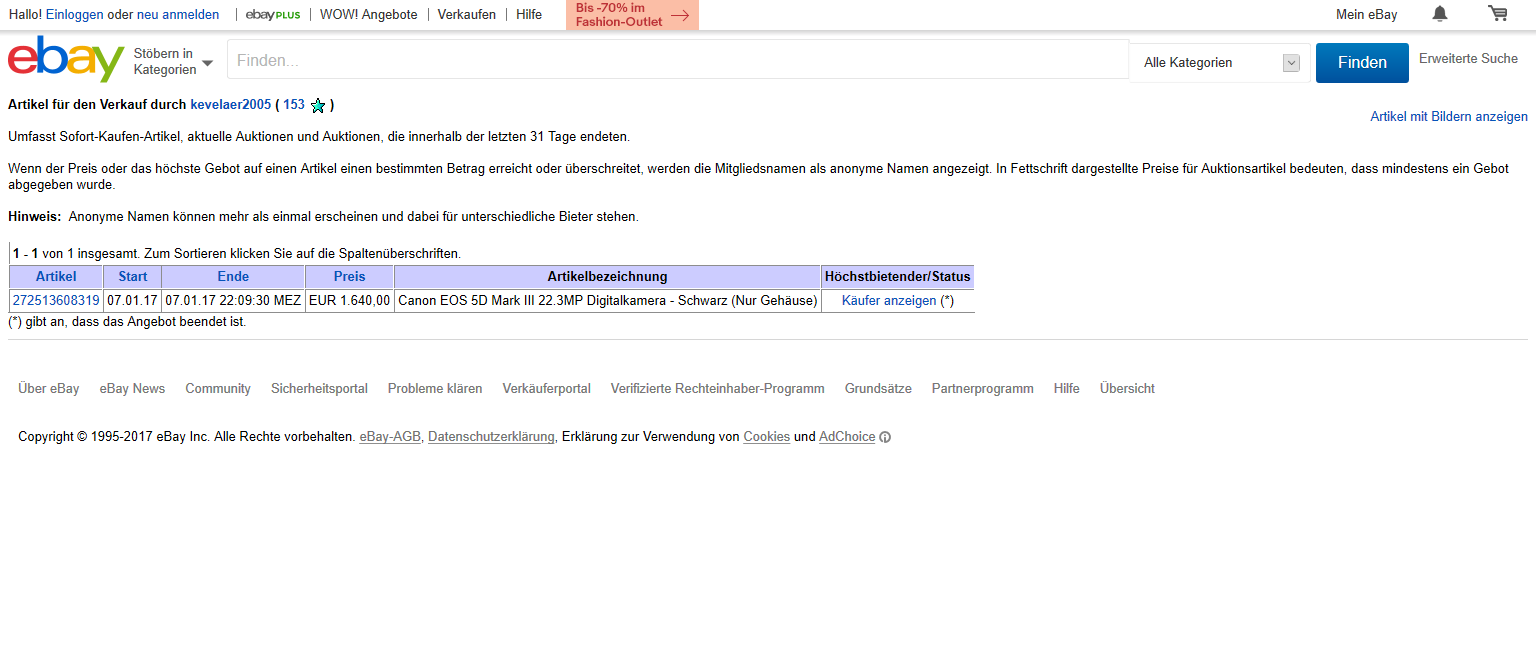Viewport: 1536px width, 654px height.
Task: Open the 'AdChoice' link
Action: 847,437
